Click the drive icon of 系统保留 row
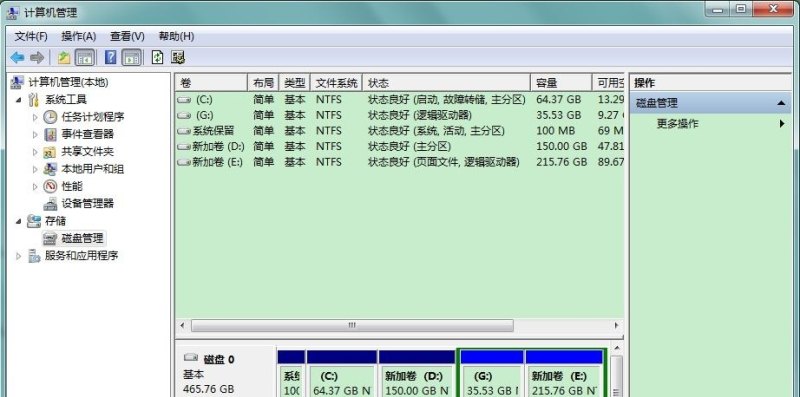Image resolution: width=800 pixels, height=397 pixels. click(184, 131)
